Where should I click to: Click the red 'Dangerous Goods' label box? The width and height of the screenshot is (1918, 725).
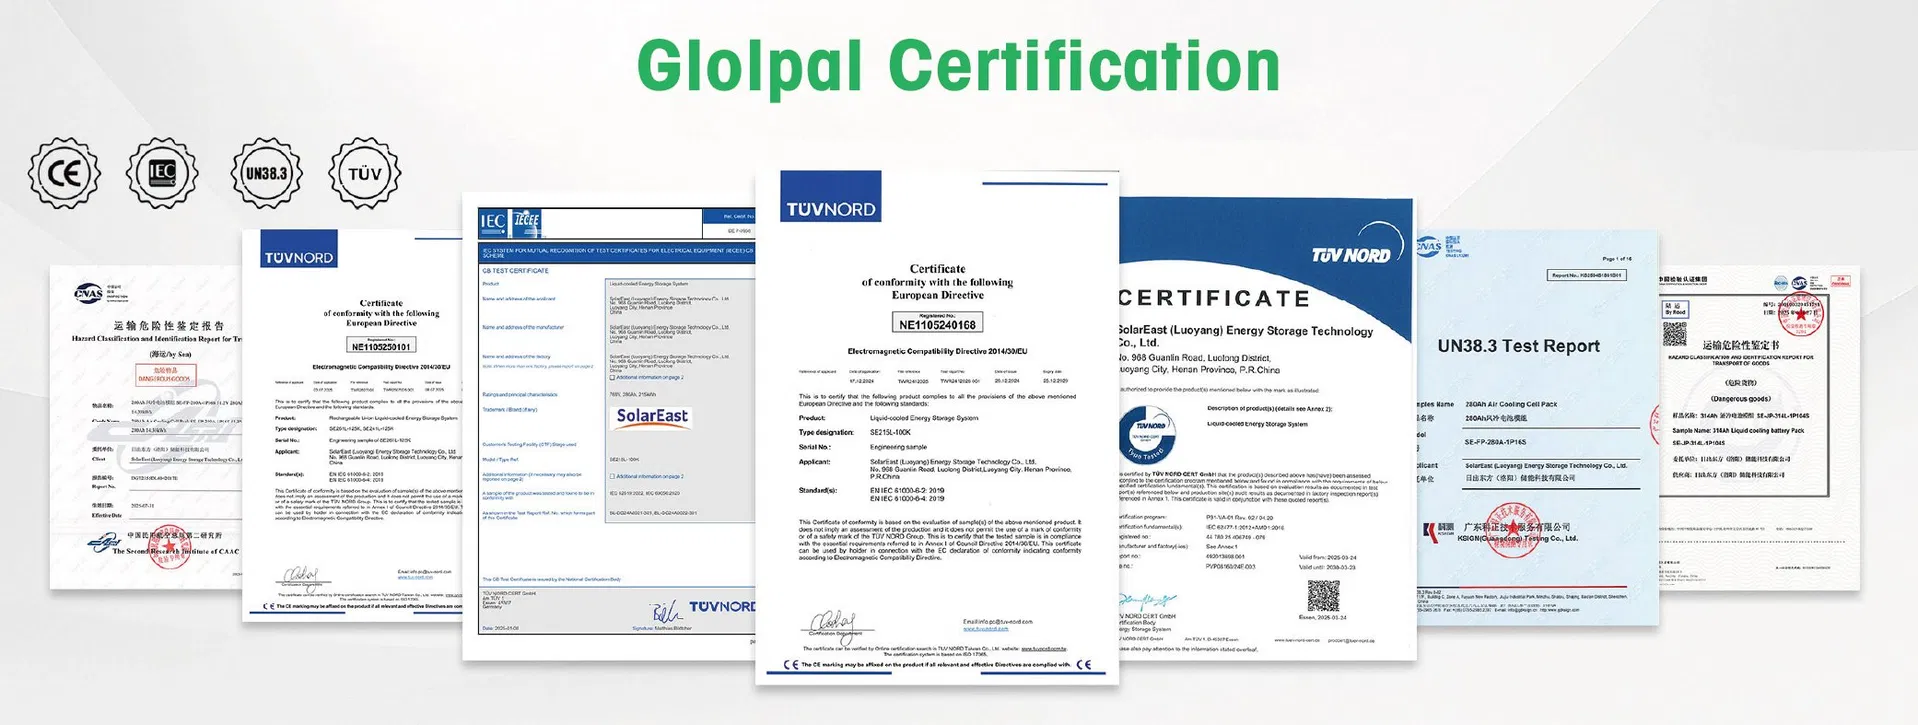click(x=166, y=375)
